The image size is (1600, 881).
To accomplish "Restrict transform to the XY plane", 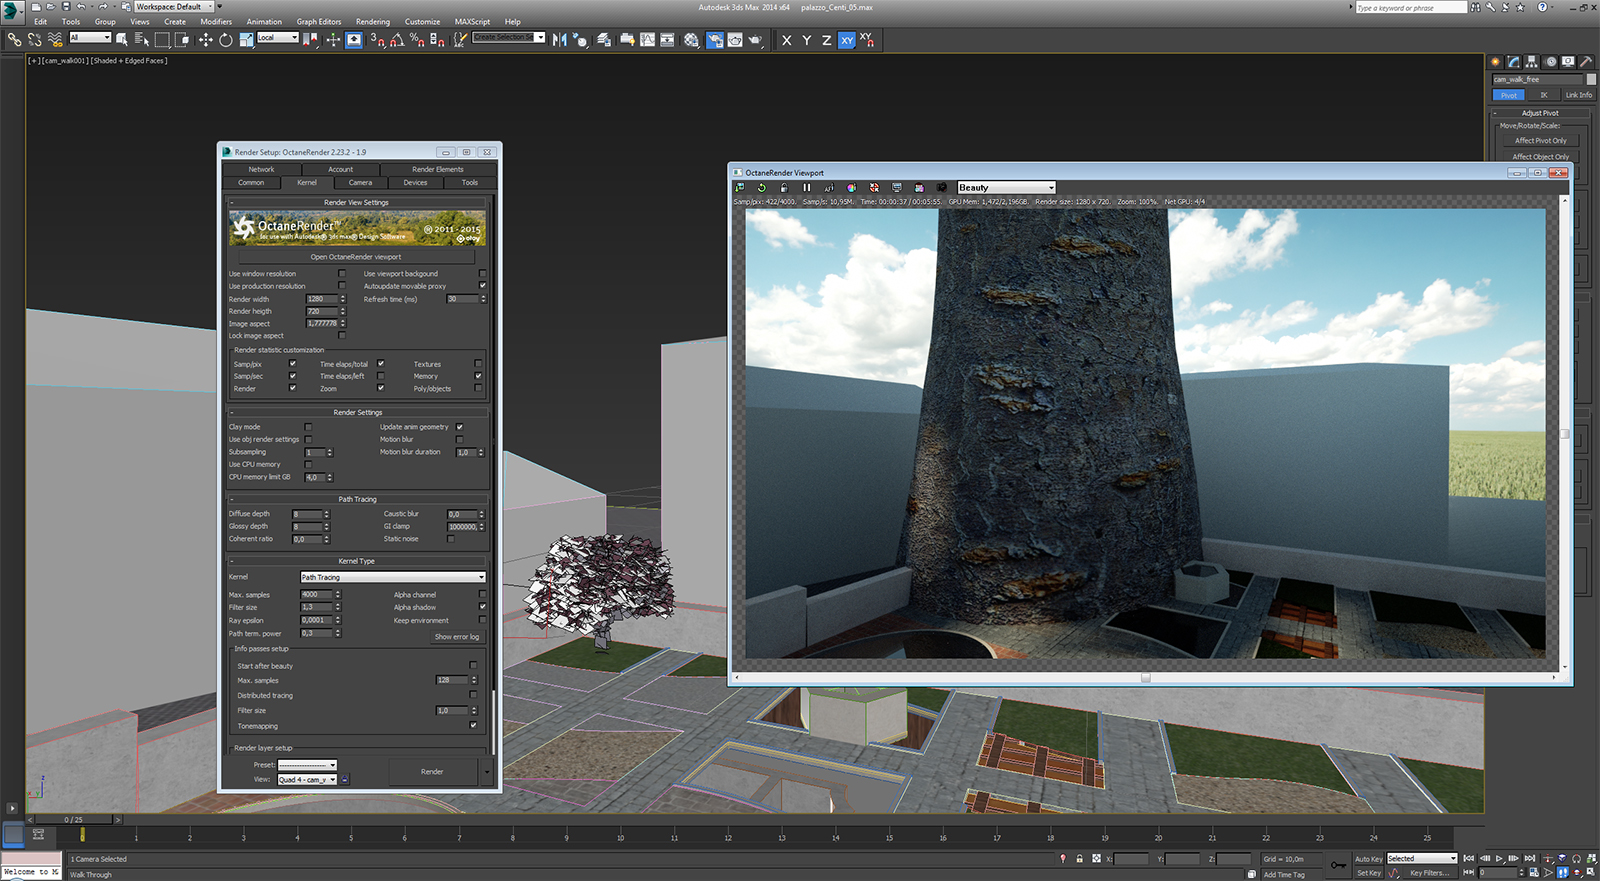I will [x=847, y=40].
